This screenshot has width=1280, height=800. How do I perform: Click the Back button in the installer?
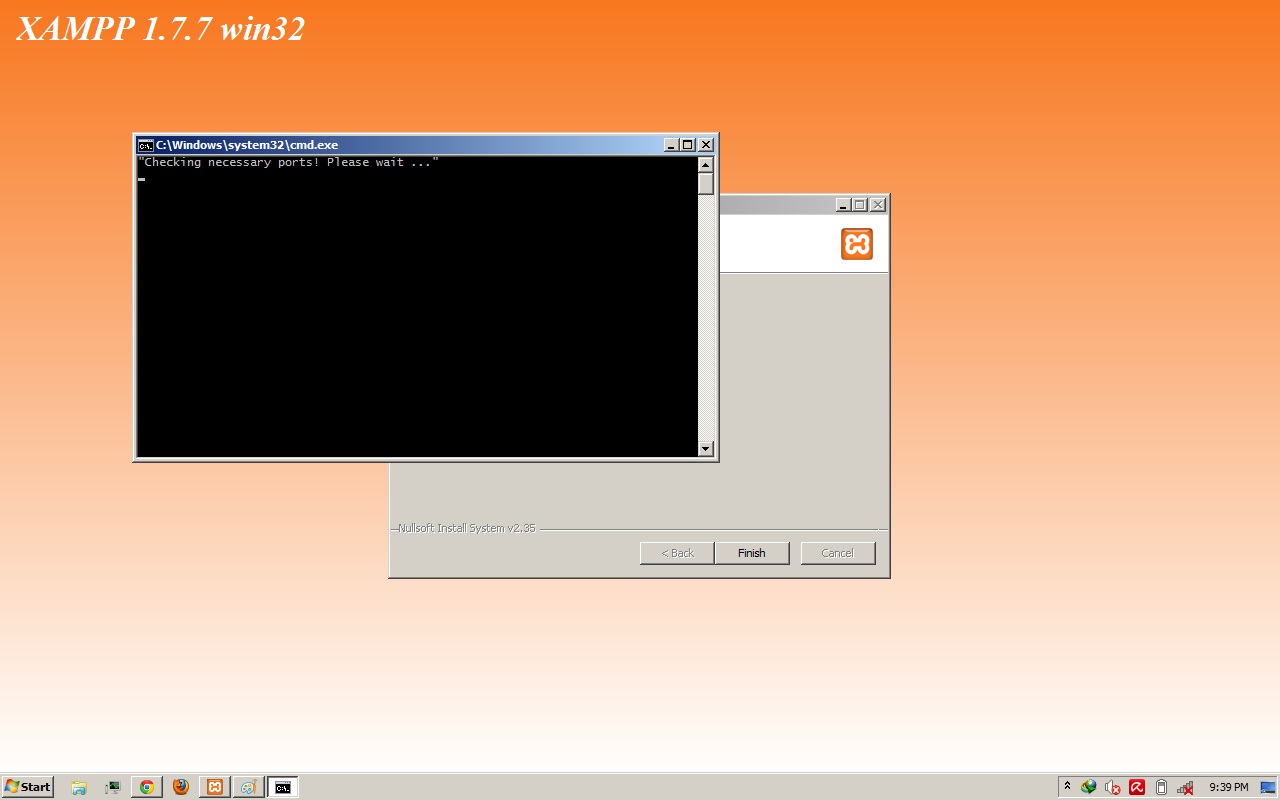pyautogui.click(x=676, y=552)
